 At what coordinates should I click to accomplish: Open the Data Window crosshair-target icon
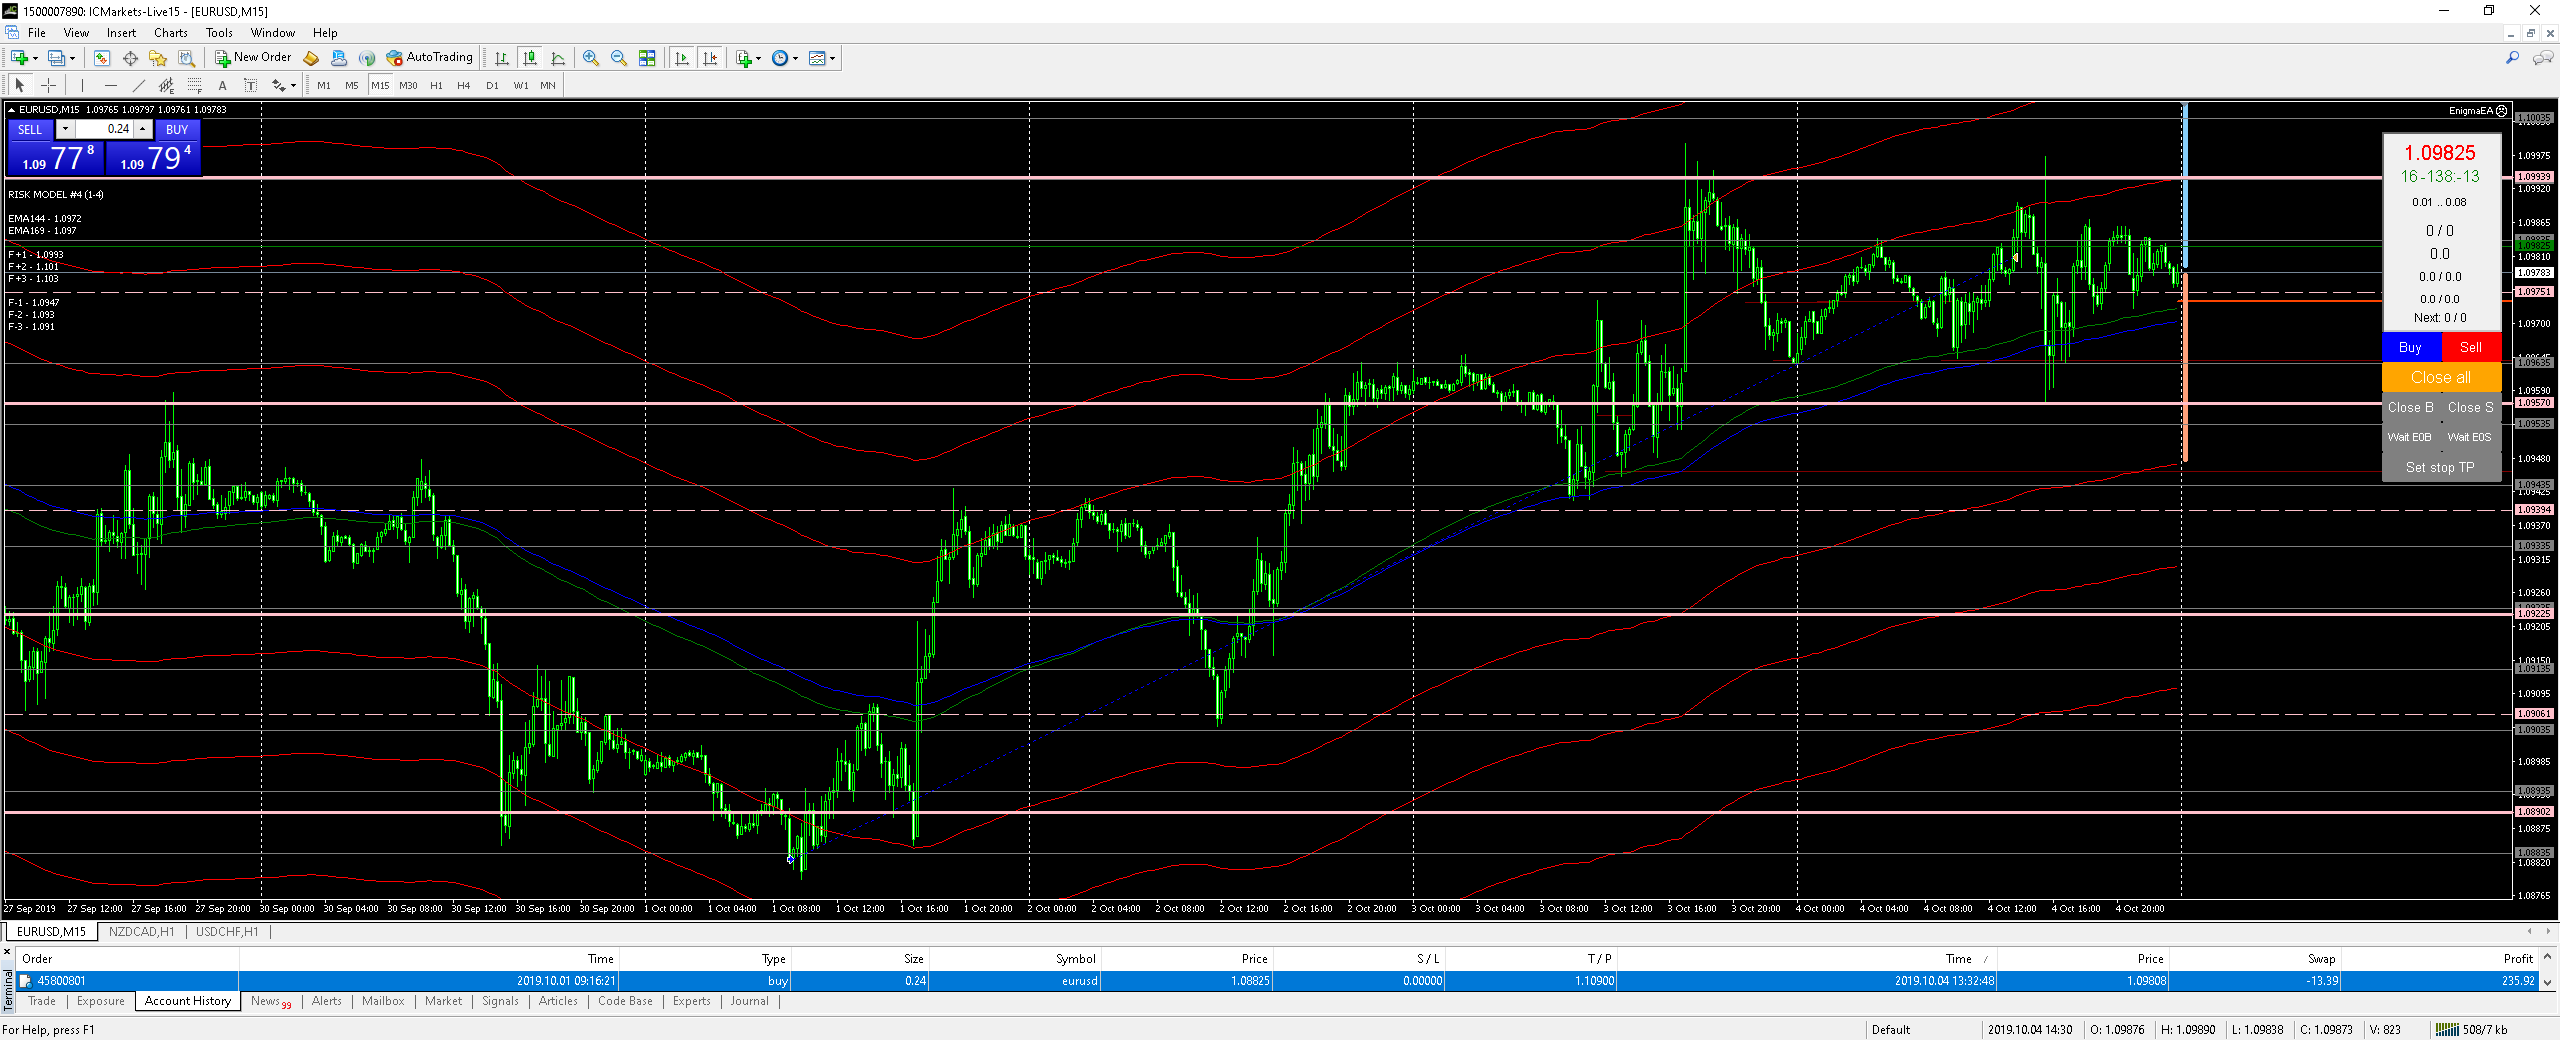point(130,58)
